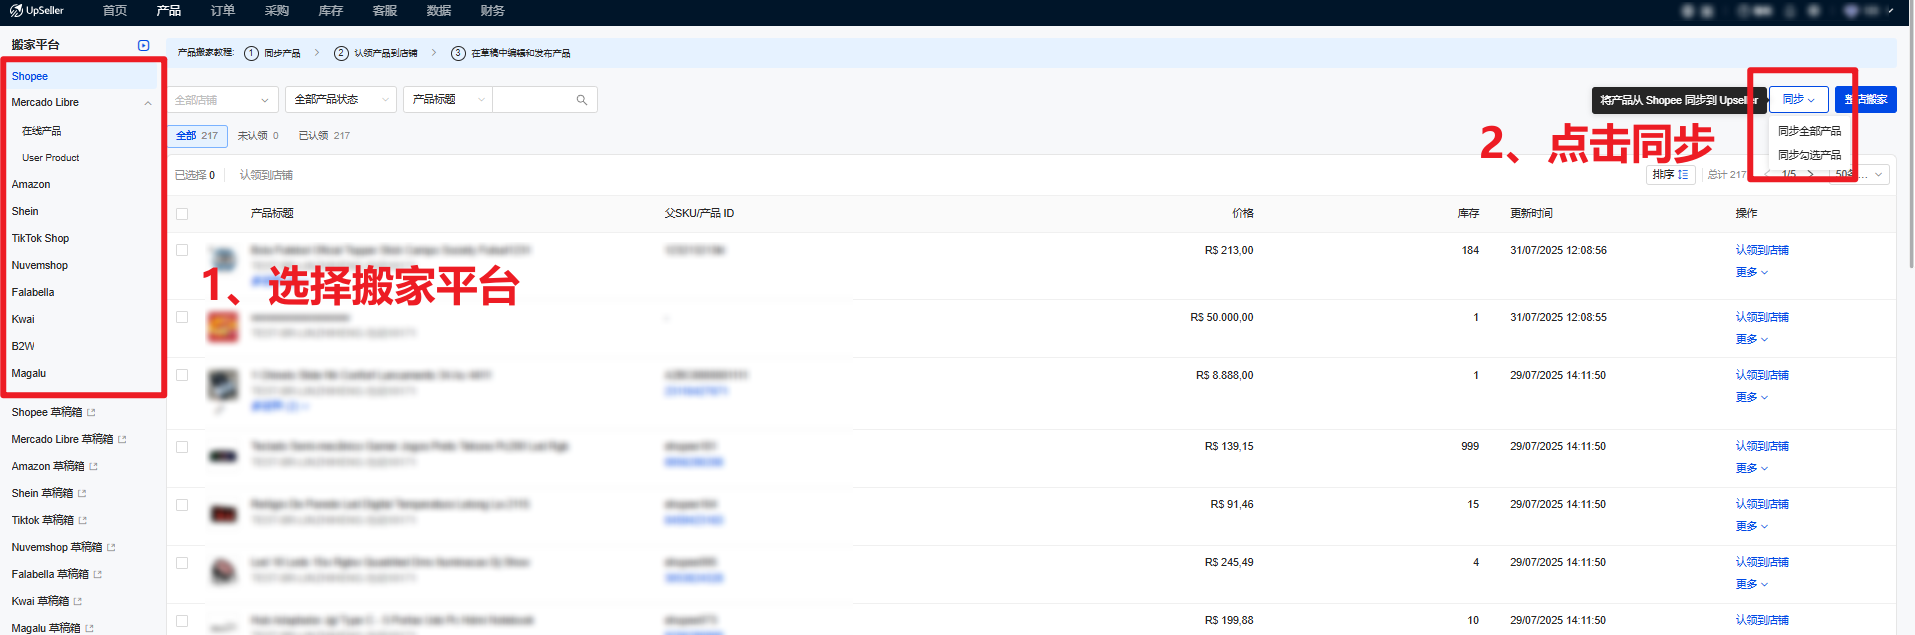Click the product title search input field
The image size is (1915, 635).
tap(532, 100)
